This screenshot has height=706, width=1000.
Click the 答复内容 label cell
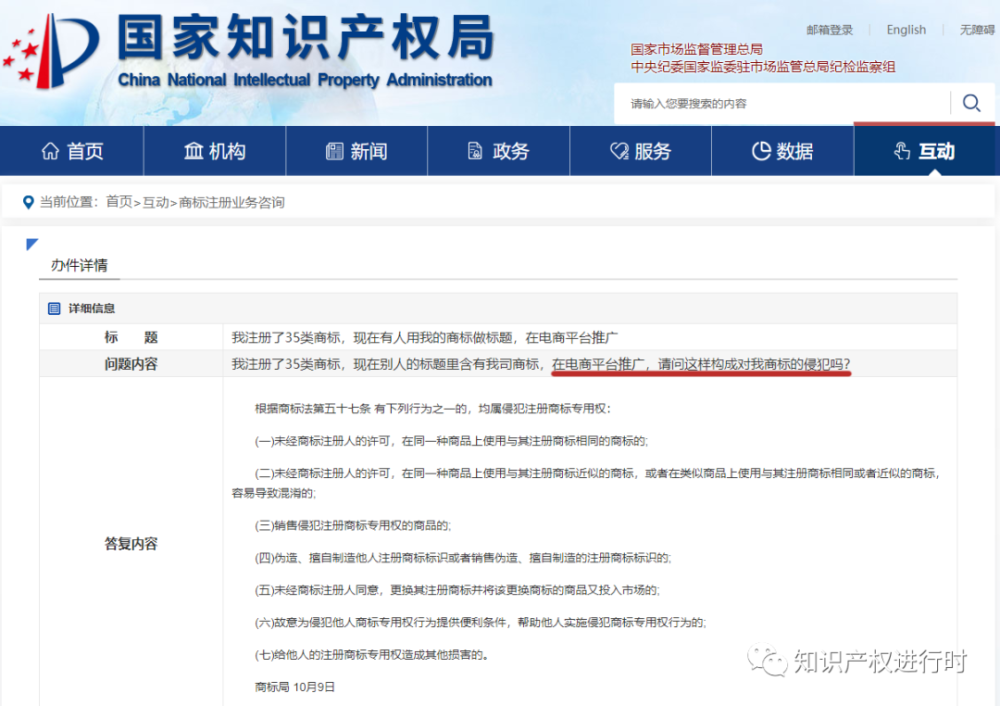point(131,543)
